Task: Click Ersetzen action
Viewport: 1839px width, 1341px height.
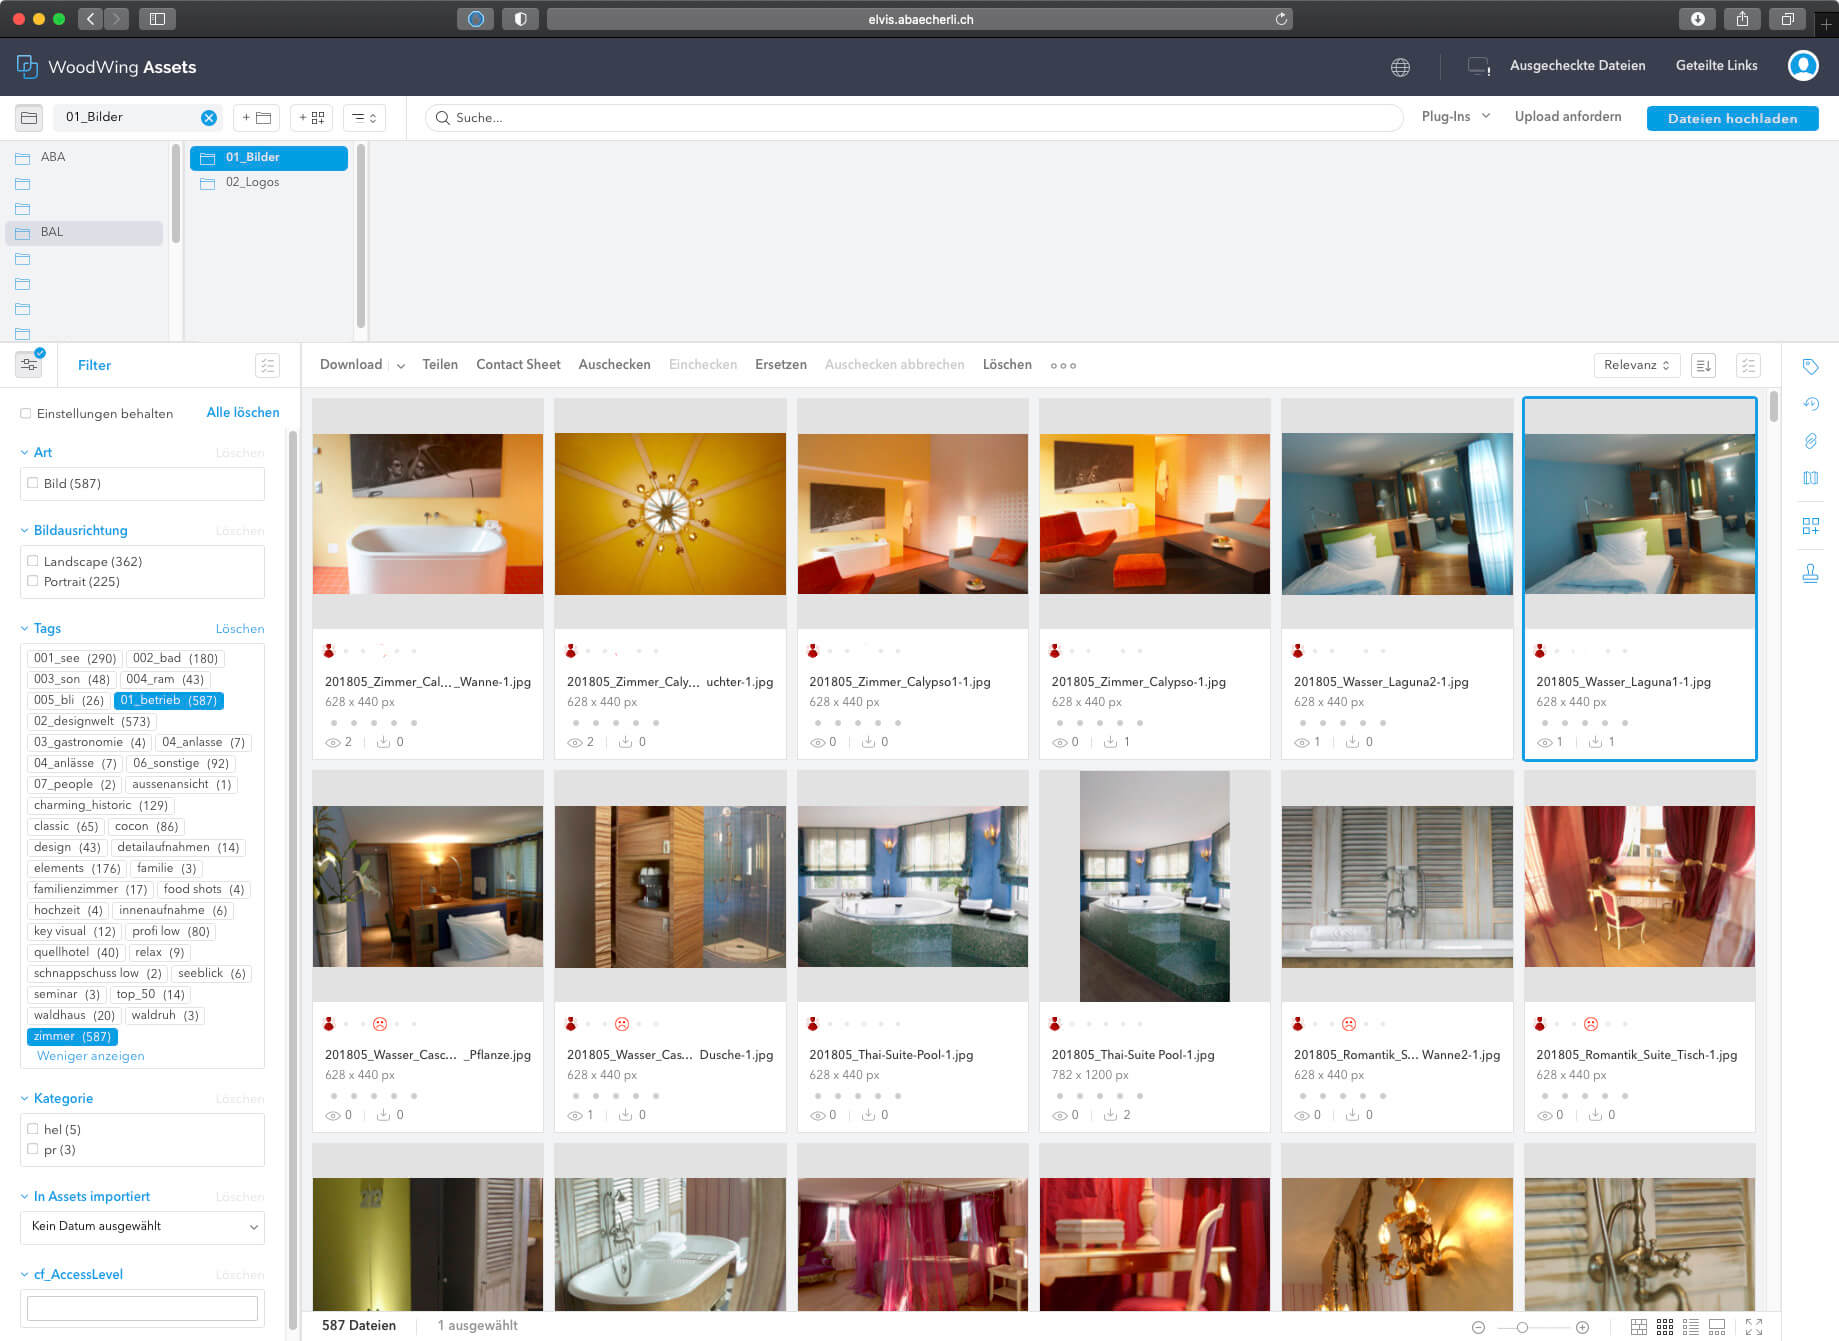Action: [781, 365]
